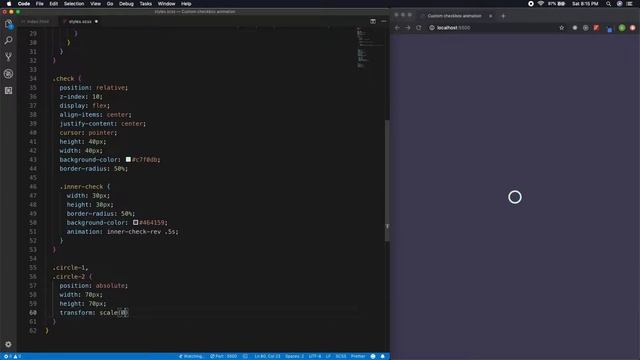This screenshot has width=640, height=360.
Task: Click the battery indicator in the menu bar
Action: point(557,4)
